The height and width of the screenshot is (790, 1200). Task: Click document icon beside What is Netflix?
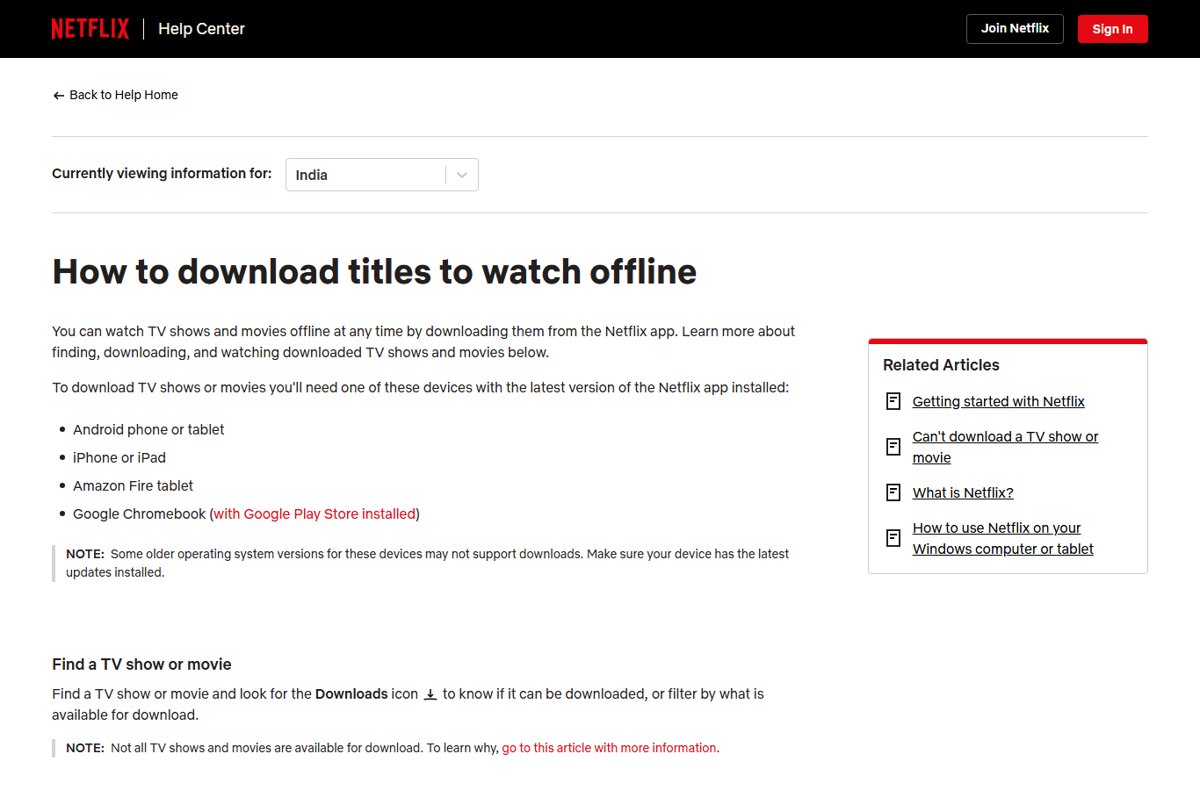pyautogui.click(x=893, y=493)
